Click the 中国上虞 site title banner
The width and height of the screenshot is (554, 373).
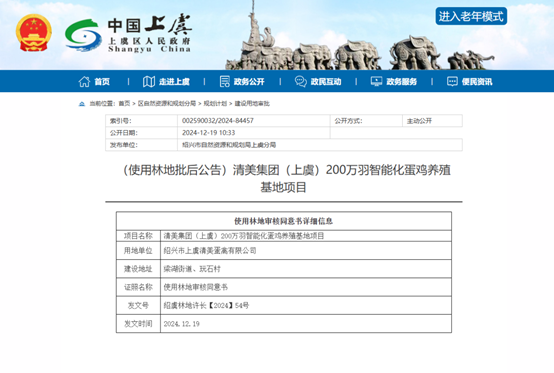coord(149,34)
